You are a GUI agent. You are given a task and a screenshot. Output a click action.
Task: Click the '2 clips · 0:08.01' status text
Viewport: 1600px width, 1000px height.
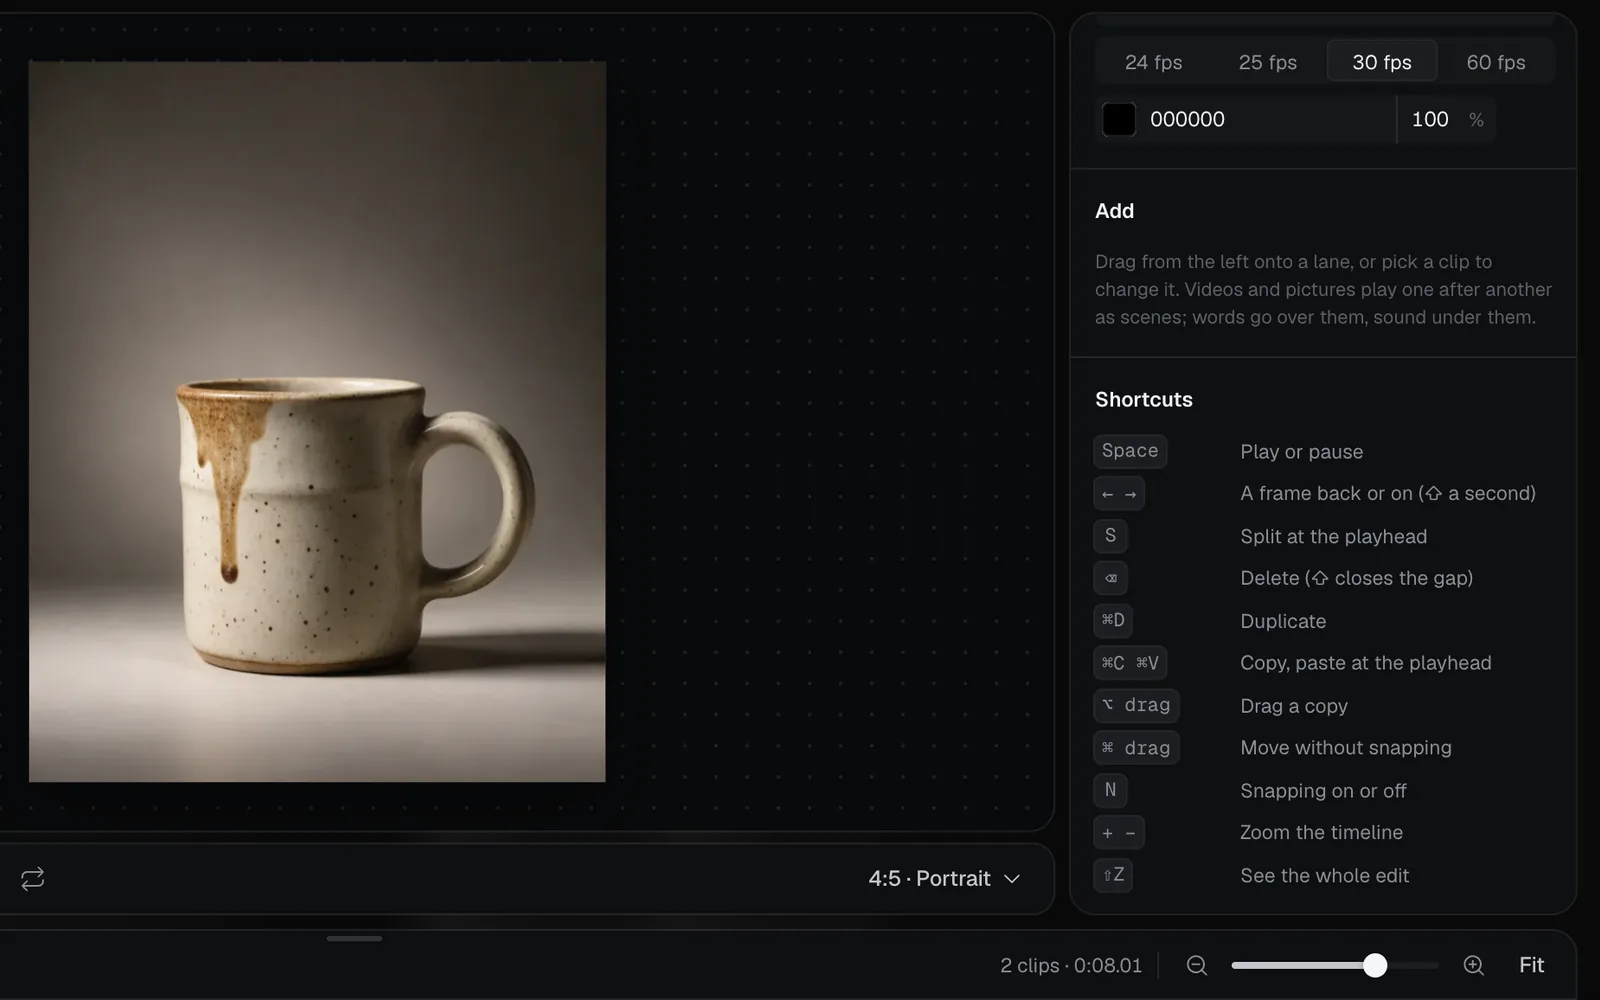coord(1070,965)
